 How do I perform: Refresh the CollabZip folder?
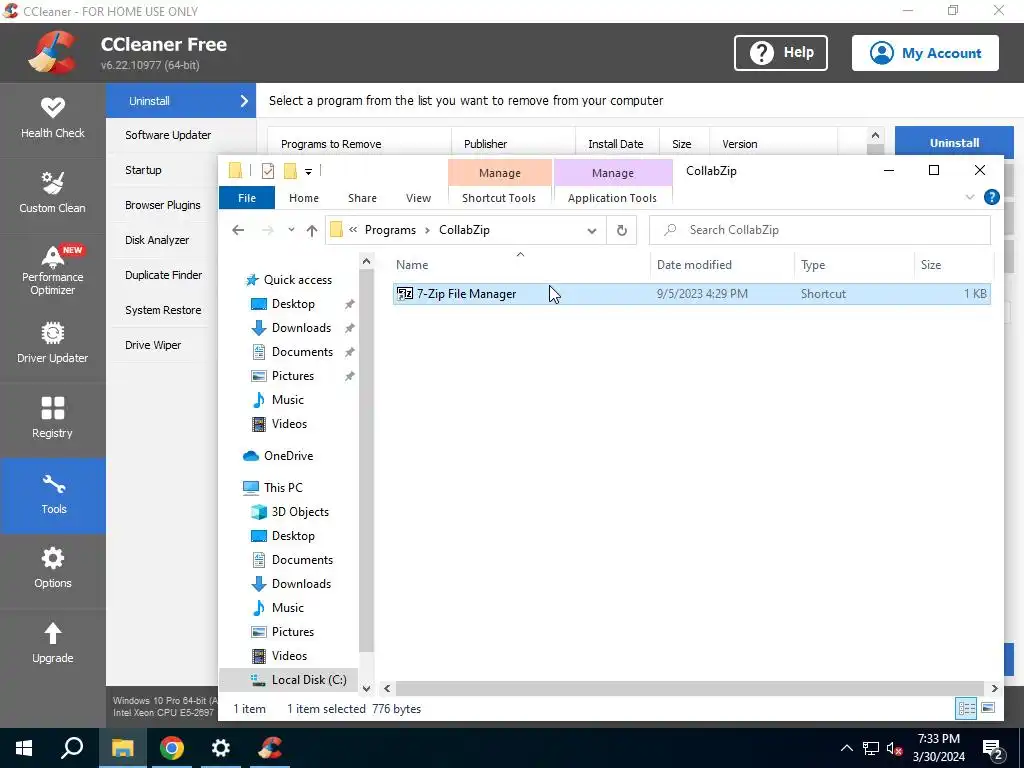(622, 230)
